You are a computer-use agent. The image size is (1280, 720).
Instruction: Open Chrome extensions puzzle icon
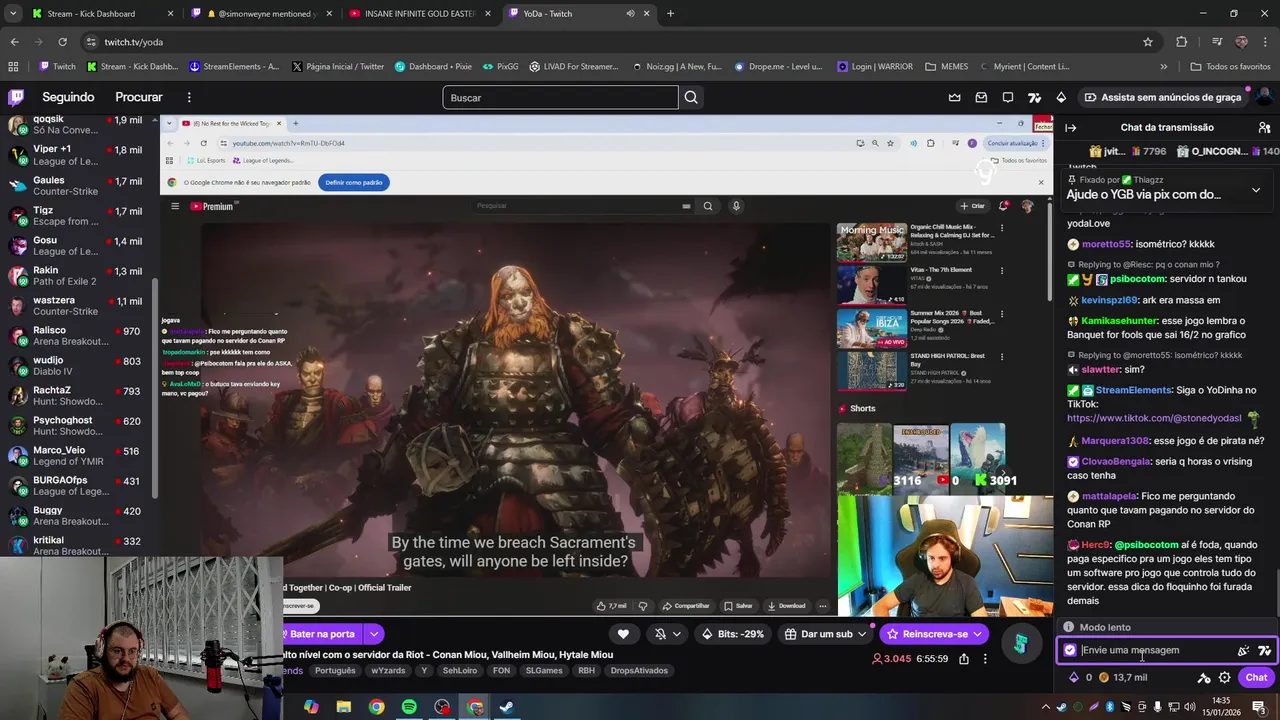coord(1181,41)
